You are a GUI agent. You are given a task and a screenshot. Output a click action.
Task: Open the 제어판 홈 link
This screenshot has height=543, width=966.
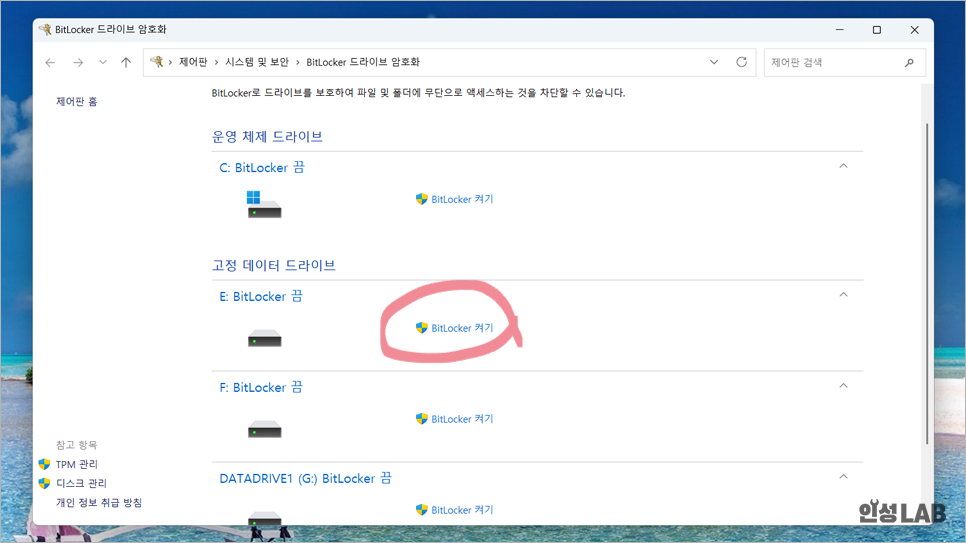[x=76, y=101]
